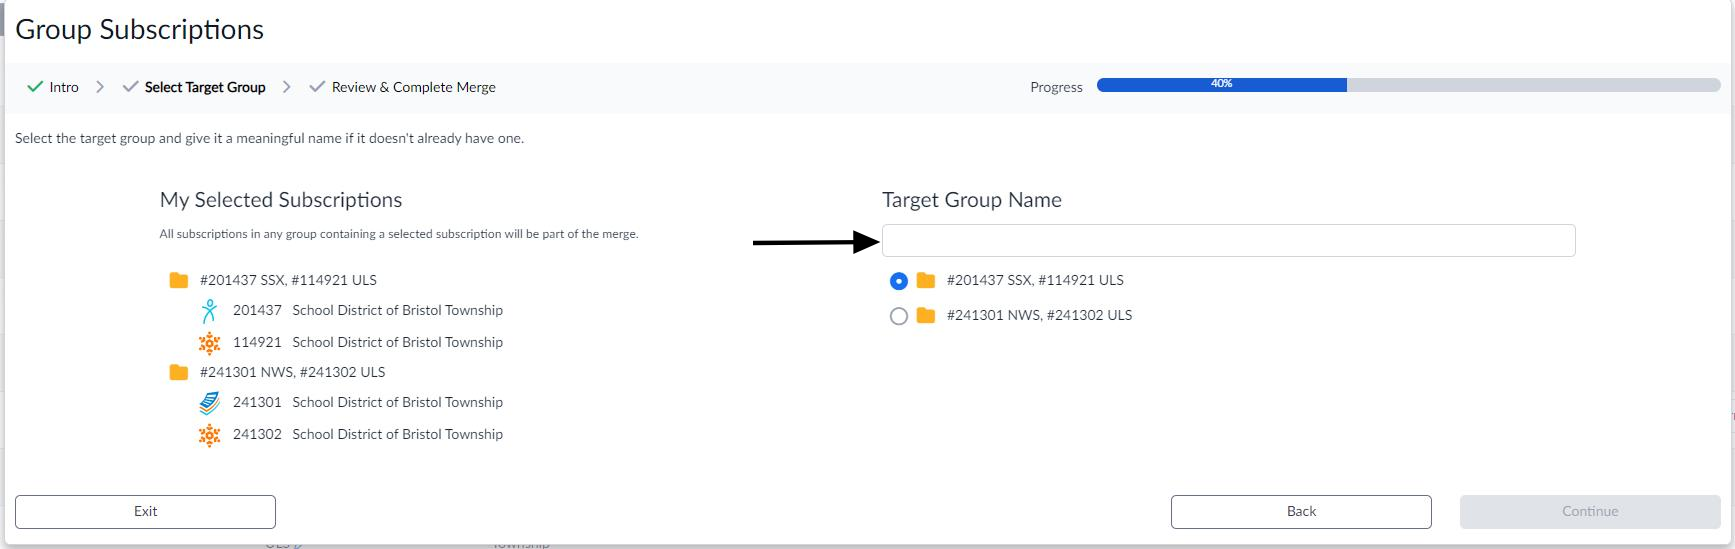Focus the Target Group Name text field
The width and height of the screenshot is (1735, 549).
[1228, 240]
